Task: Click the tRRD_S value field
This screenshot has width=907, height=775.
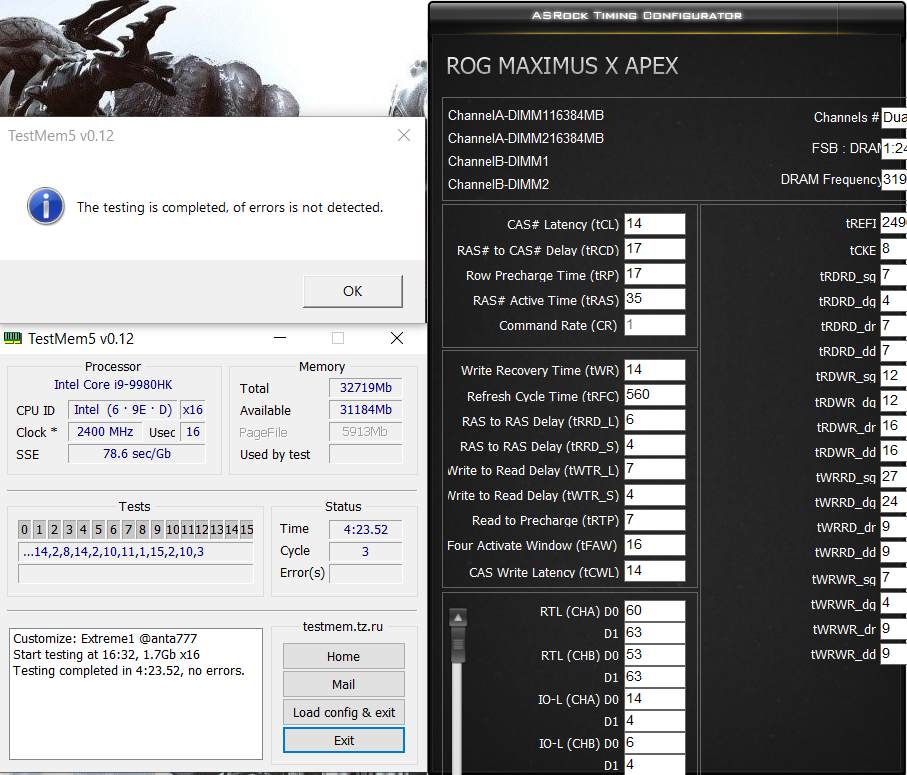Action: [655, 445]
